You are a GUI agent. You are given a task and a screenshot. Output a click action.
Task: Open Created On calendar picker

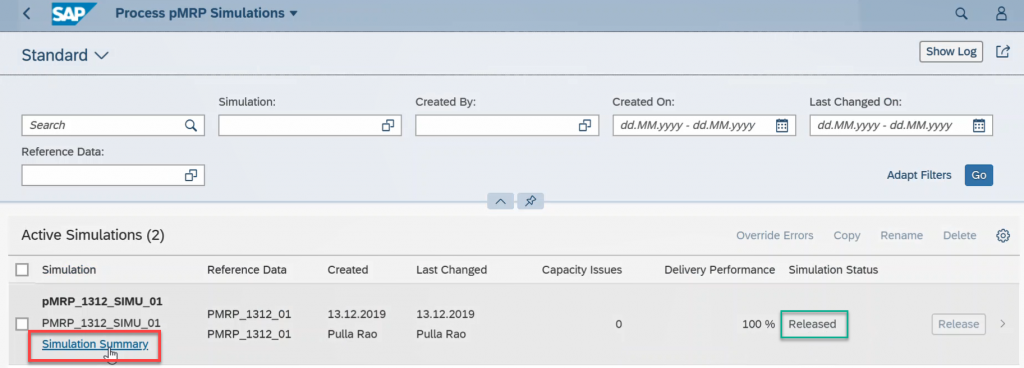782,125
